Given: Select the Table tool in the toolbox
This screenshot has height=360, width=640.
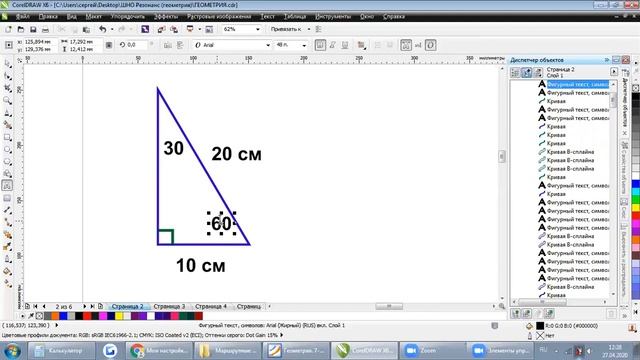Looking at the screenshot, I should point(7,198).
